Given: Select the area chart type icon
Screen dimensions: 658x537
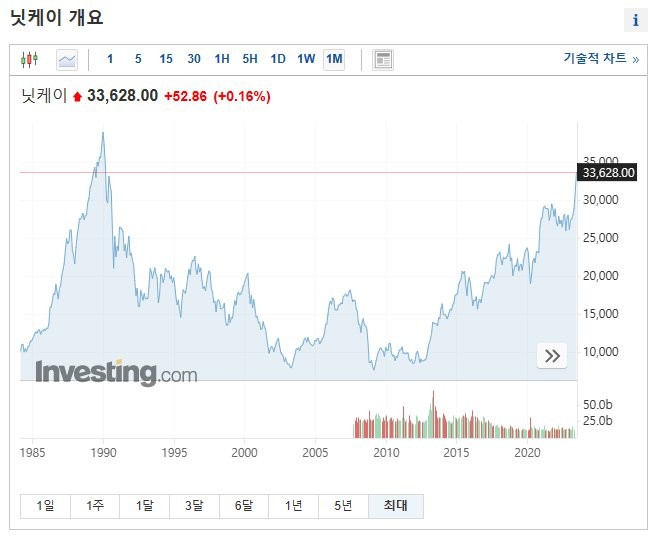Looking at the screenshot, I should pos(67,59).
